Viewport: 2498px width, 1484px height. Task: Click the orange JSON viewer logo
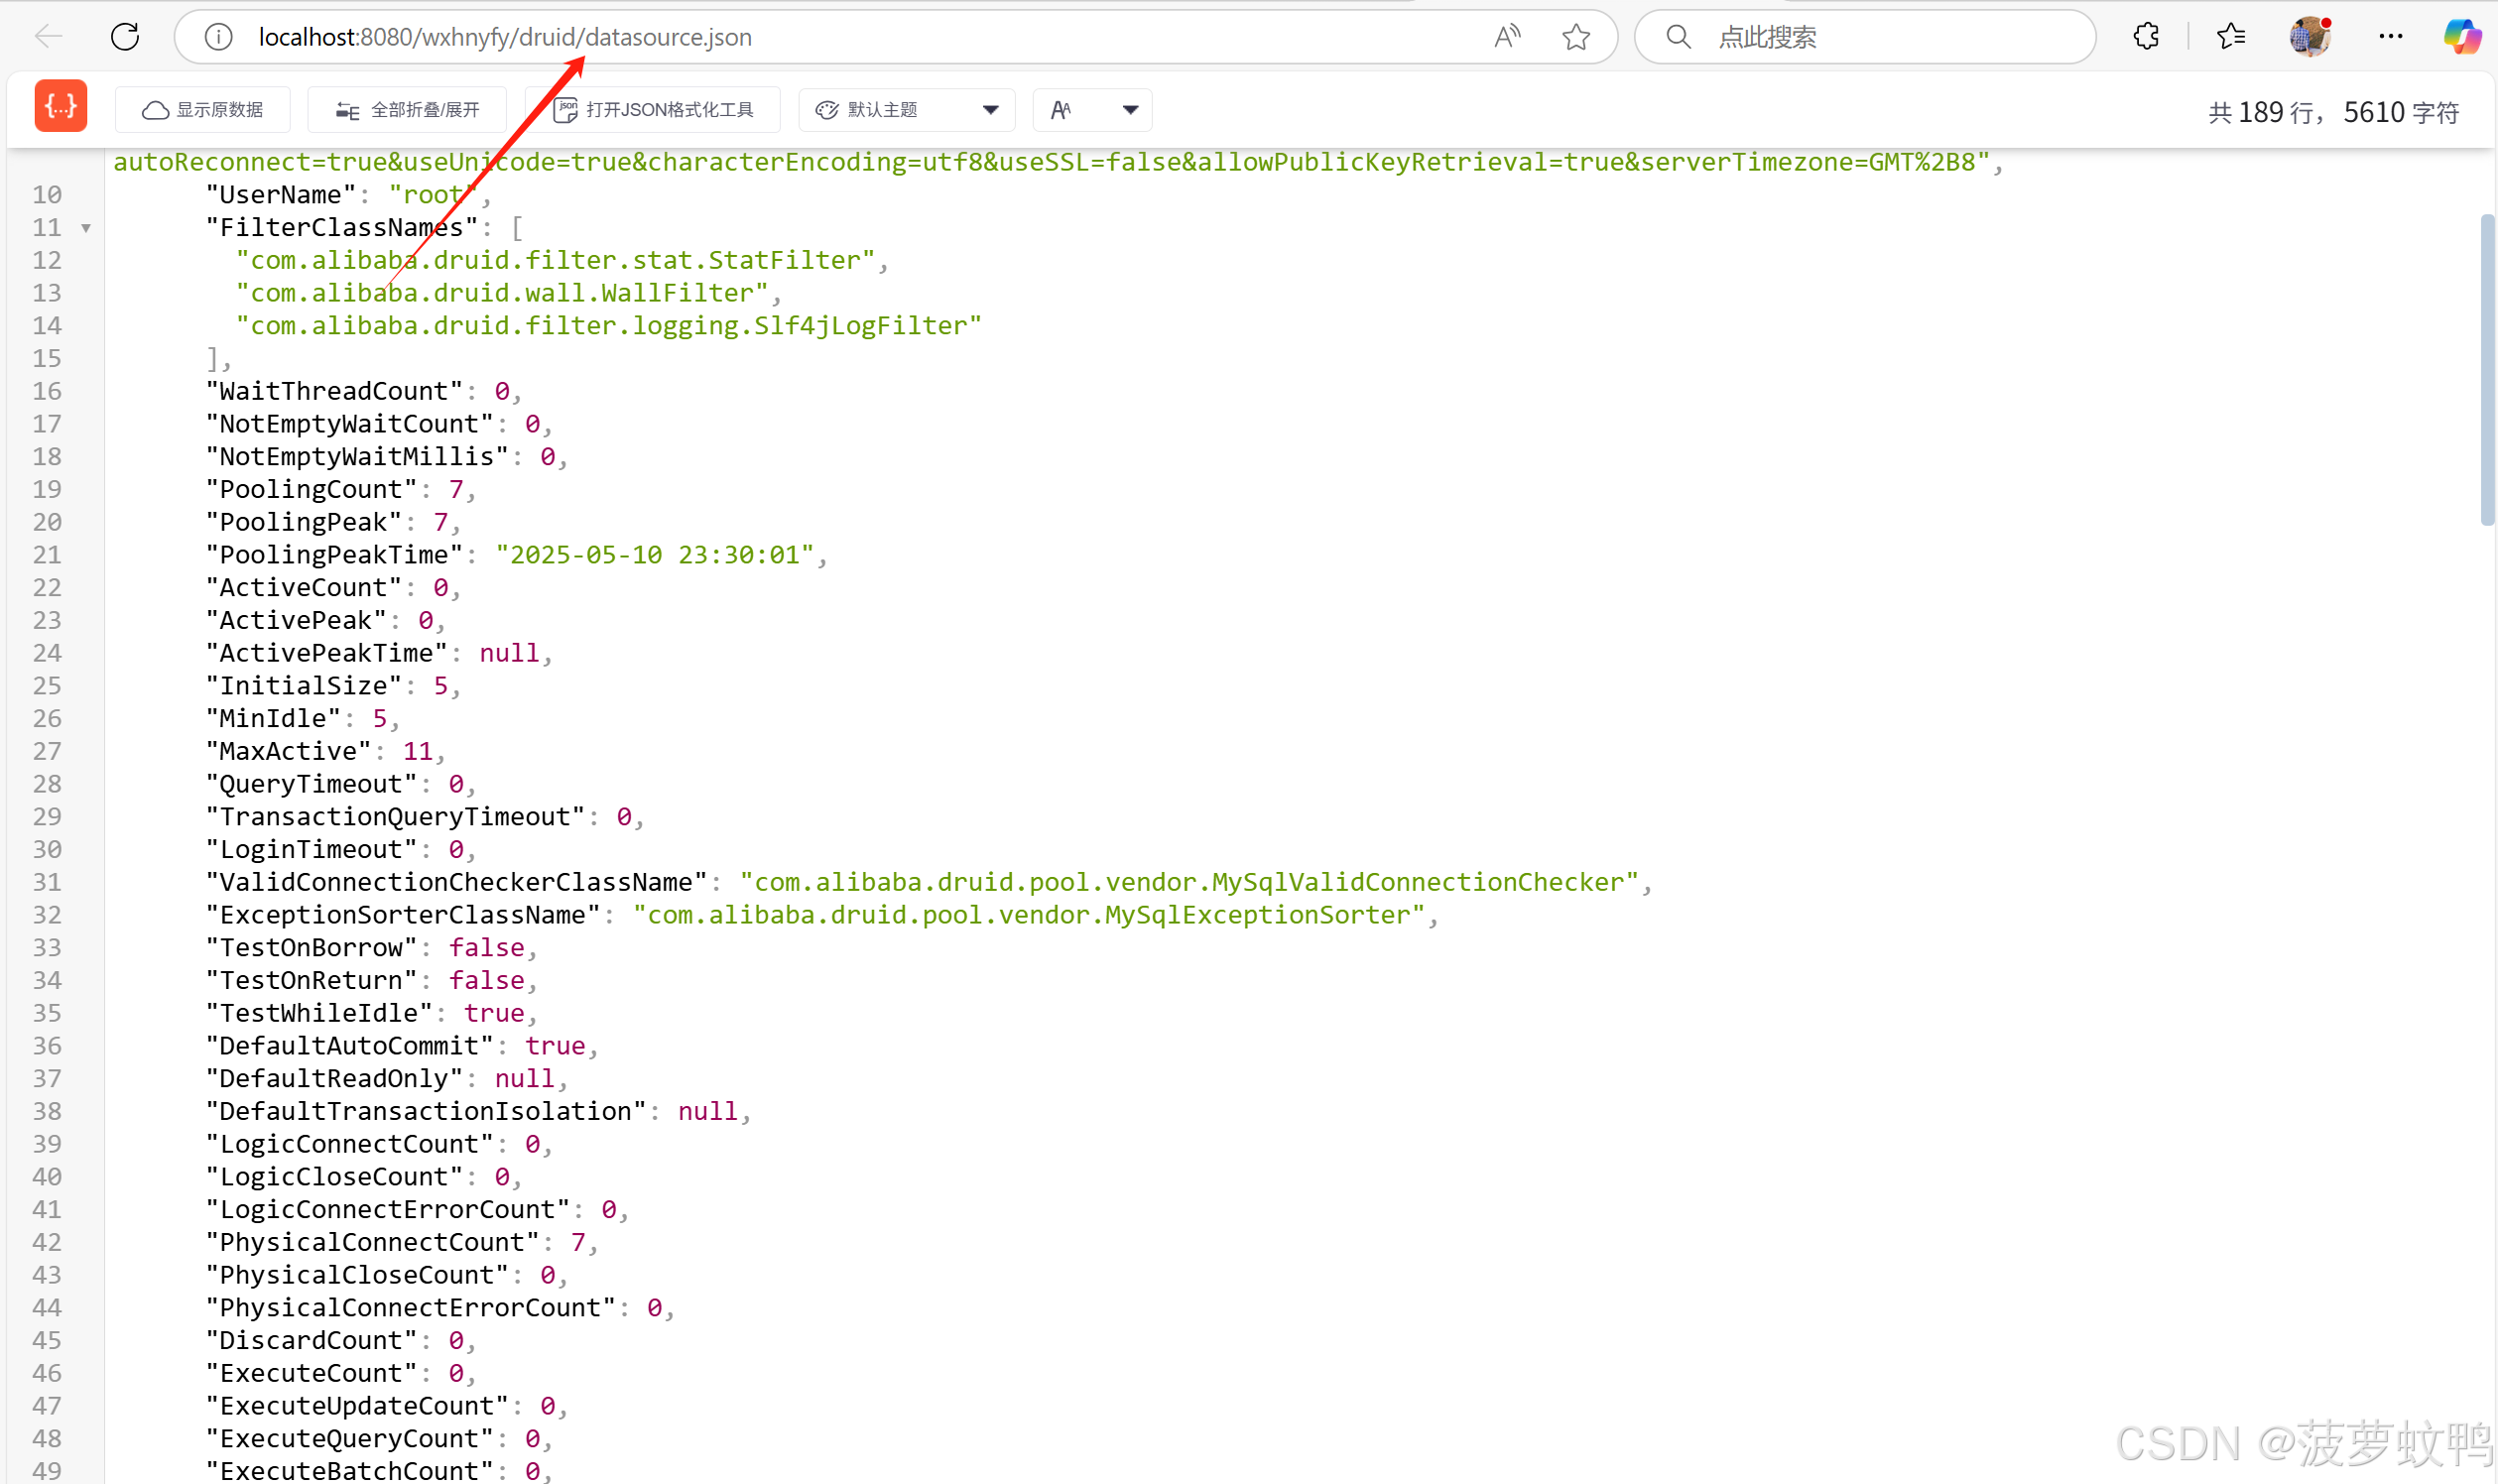pyautogui.click(x=61, y=107)
